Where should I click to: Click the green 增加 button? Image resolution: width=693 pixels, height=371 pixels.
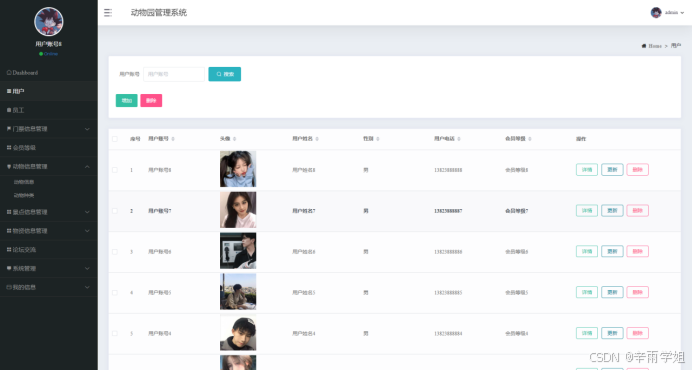[x=127, y=101]
